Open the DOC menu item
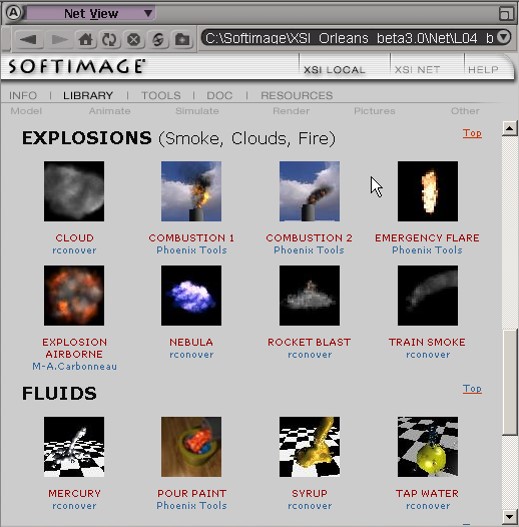 [x=219, y=95]
